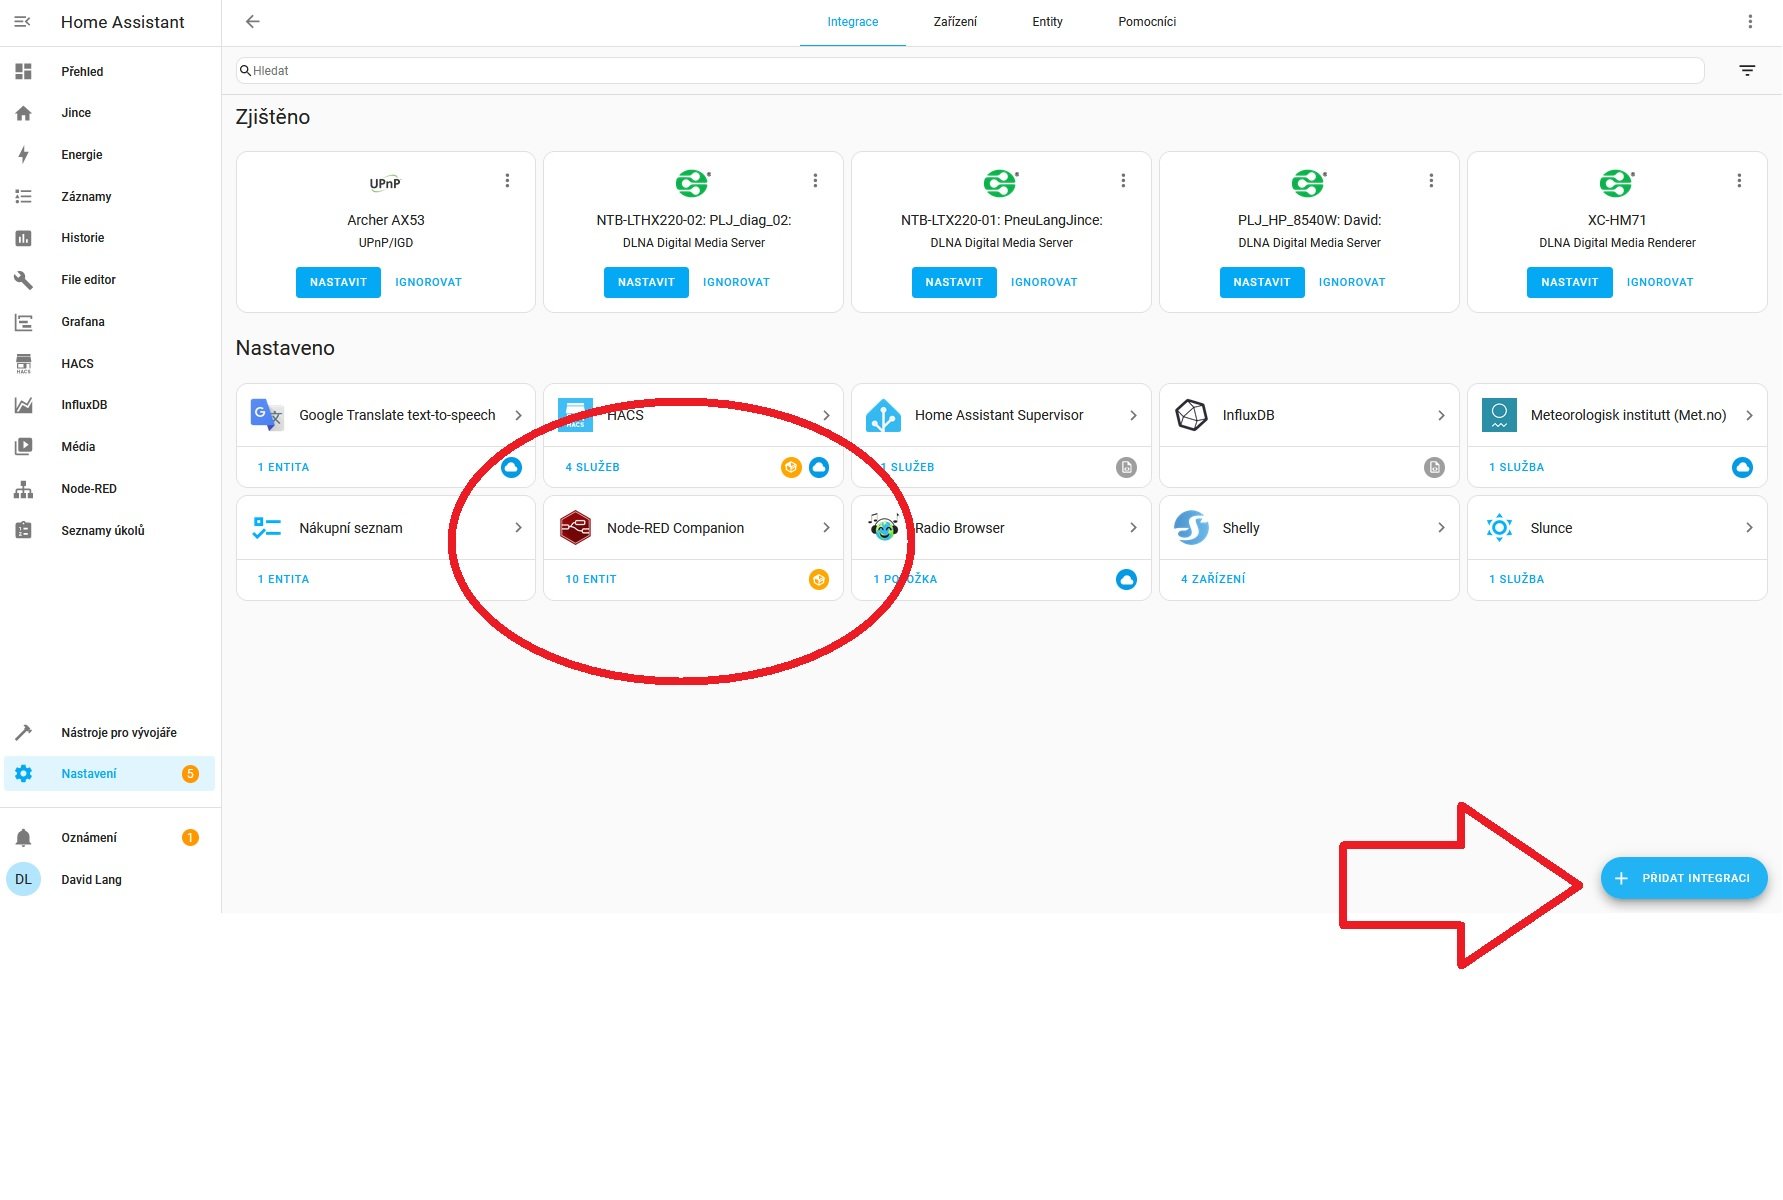The image size is (1783, 1200).
Task: Open the top-right overflow menu
Action: pos(1750,22)
